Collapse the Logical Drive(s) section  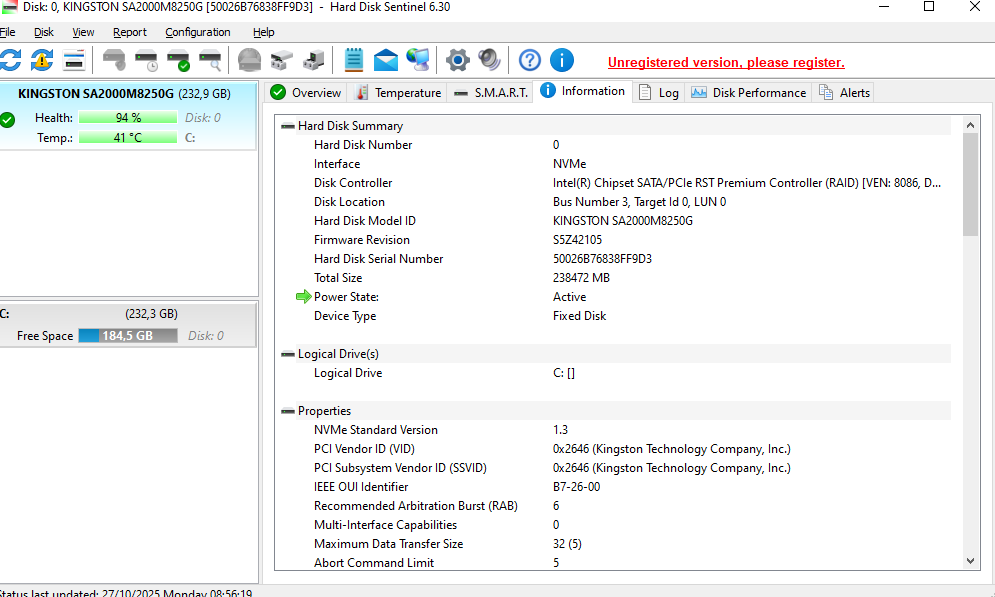(x=288, y=354)
